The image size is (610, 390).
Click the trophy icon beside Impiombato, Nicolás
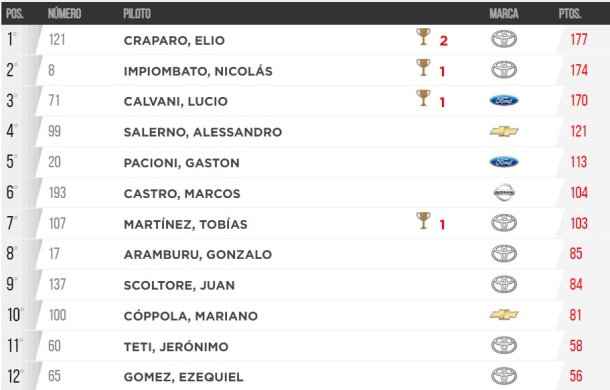(423, 67)
